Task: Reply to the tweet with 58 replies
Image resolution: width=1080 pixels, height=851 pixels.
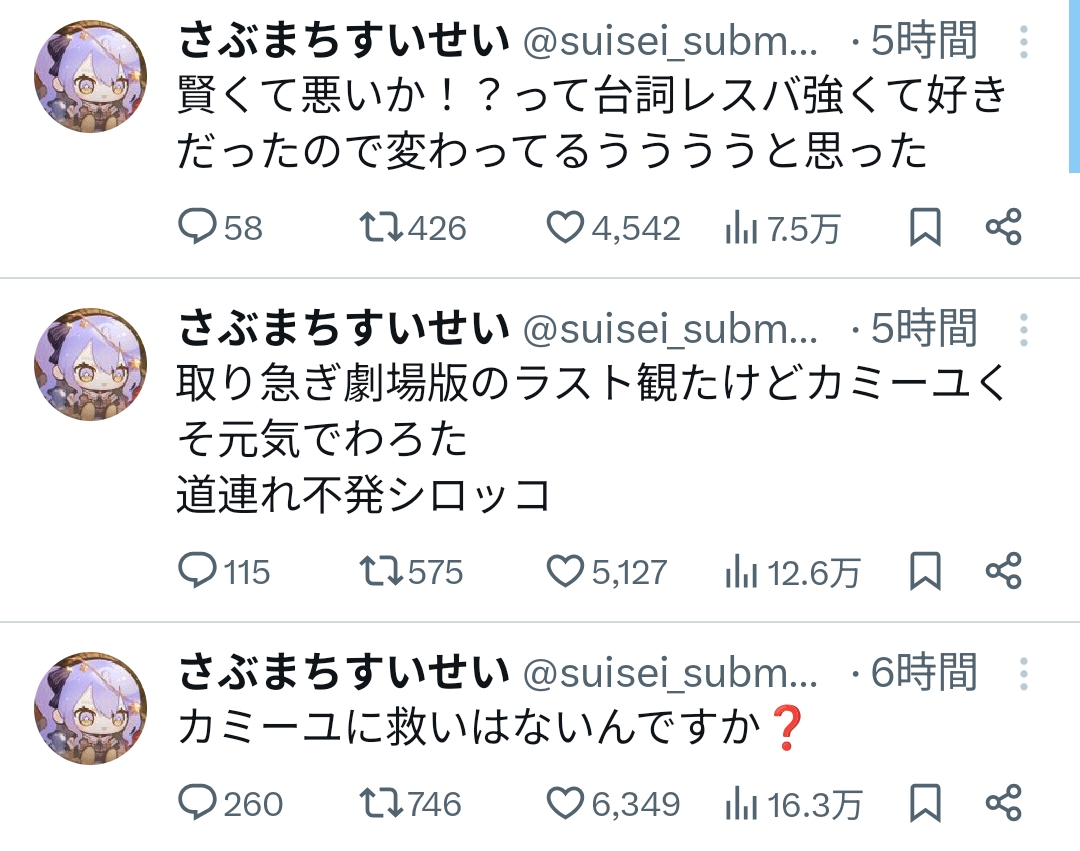Action: [x=197, y=229]
